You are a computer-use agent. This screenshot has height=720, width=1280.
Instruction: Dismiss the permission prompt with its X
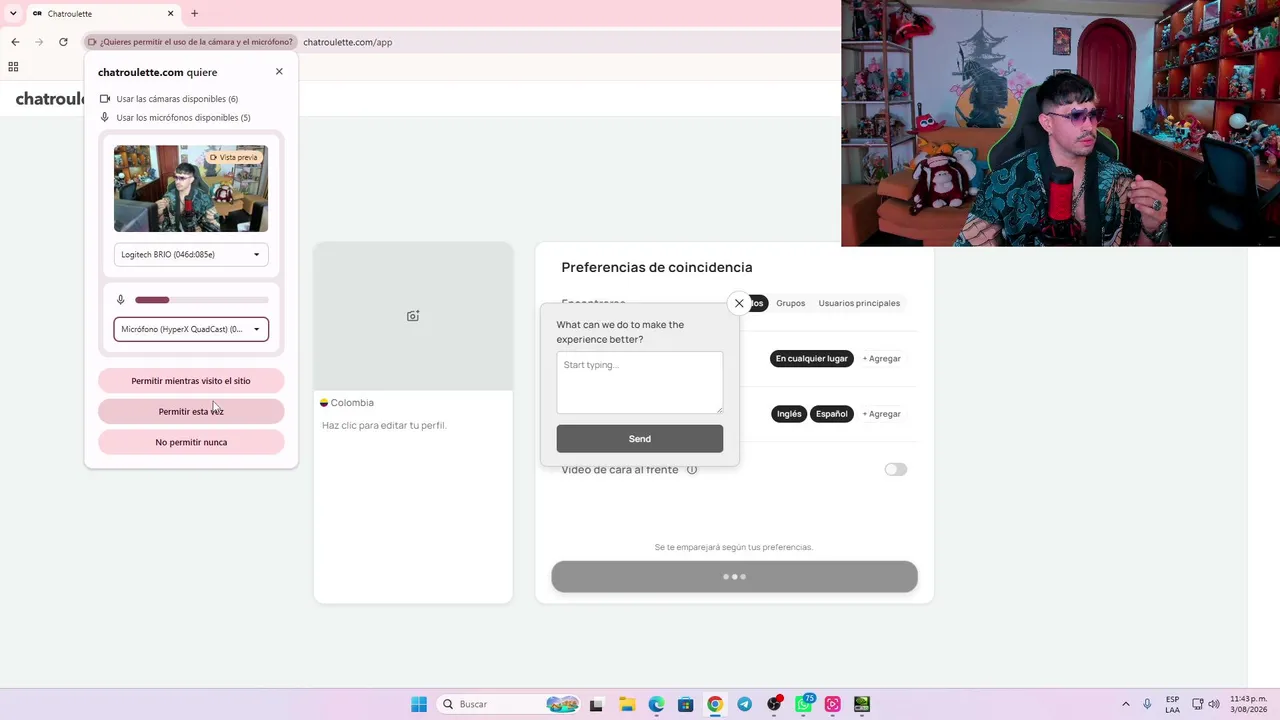pos(279,72)
